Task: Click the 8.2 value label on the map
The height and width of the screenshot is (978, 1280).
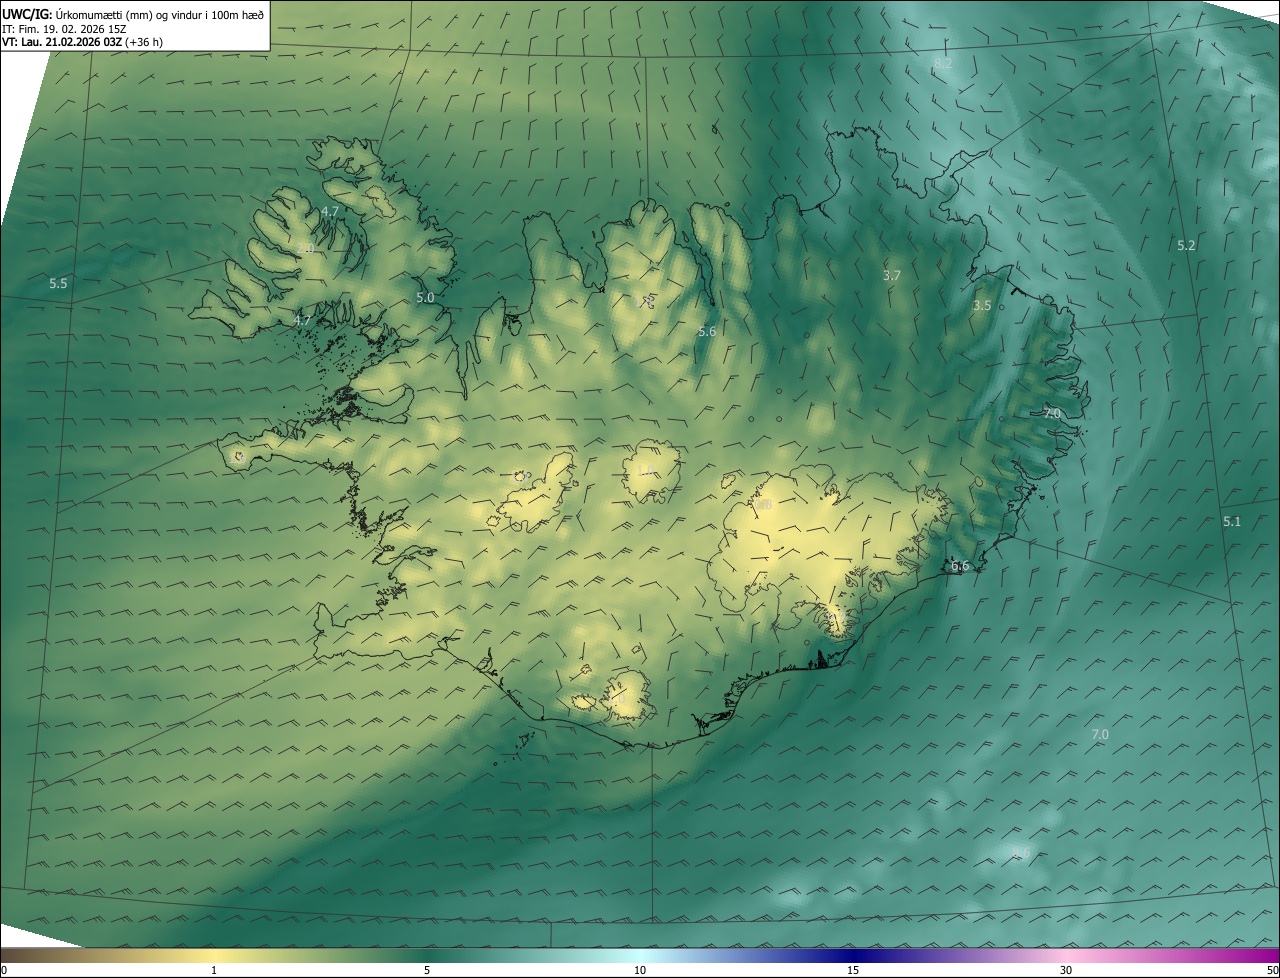Action: [943, 63]
